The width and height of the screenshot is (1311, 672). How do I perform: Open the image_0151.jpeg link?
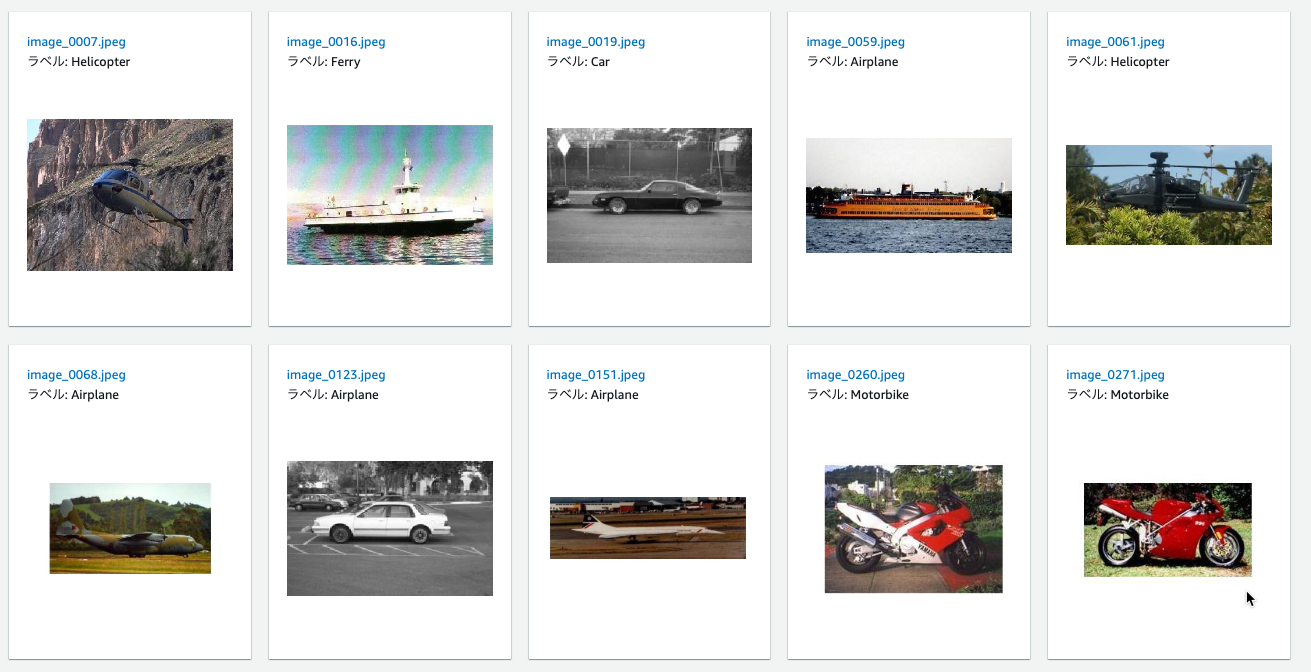click(596, 375)
